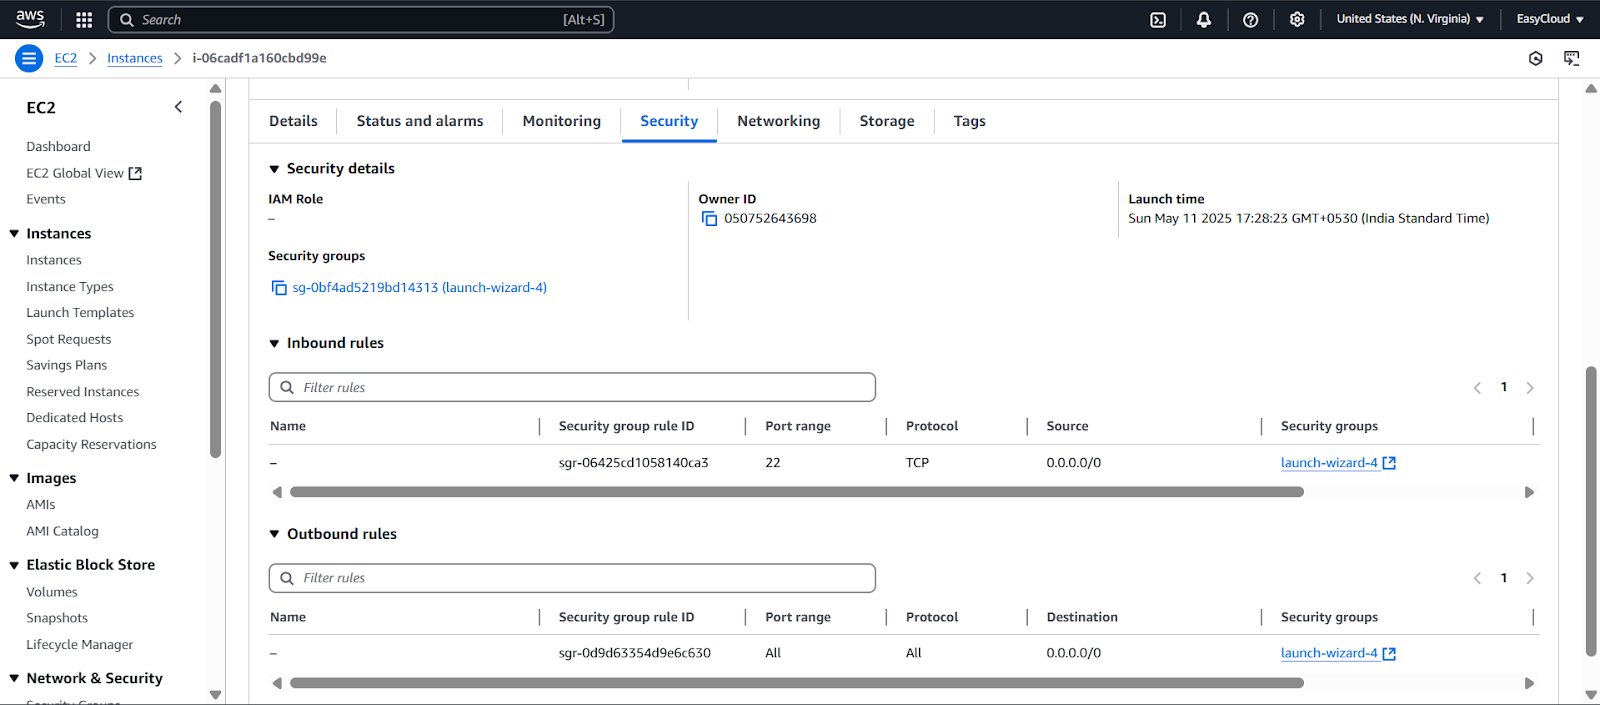Click the external-link icon on the inbound launch-wizard-4 link
The image size is (1600, 705).
pos(1389,463)
